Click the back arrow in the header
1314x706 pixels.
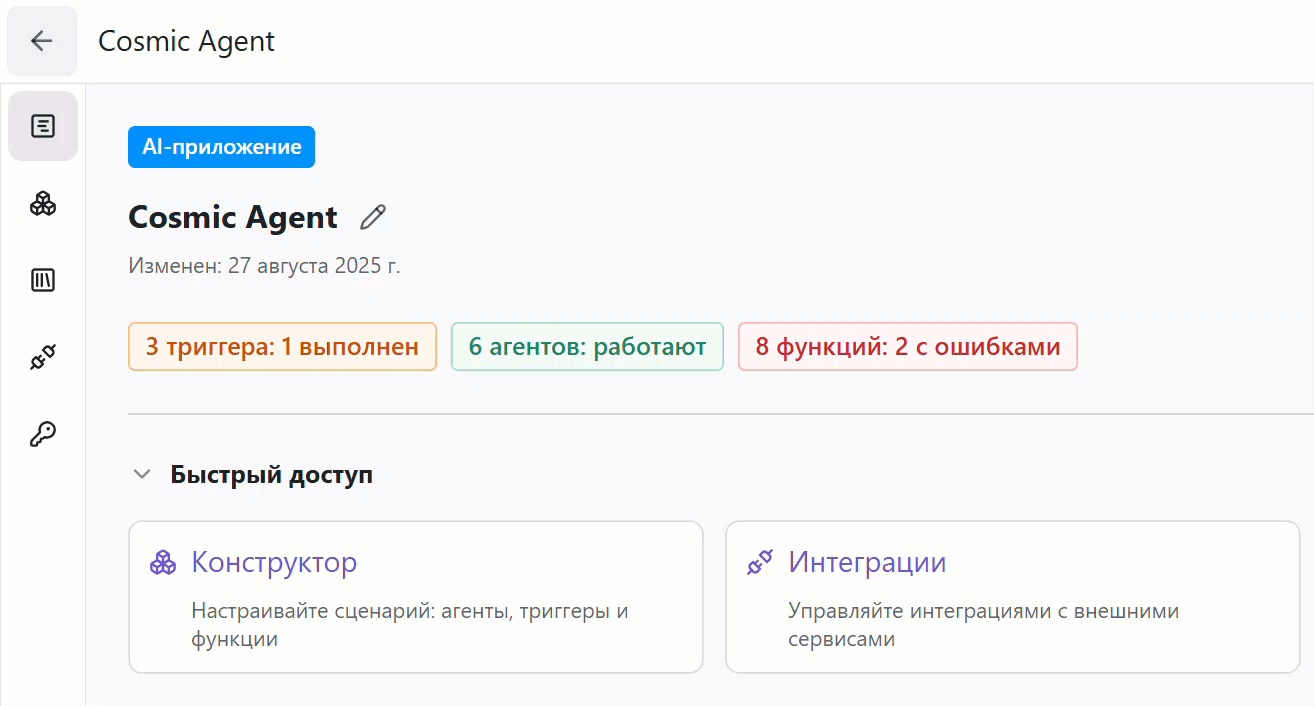pyautogui.click(x=41, y=41)
